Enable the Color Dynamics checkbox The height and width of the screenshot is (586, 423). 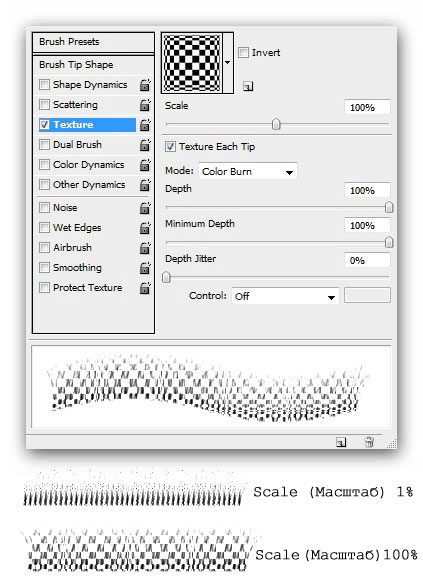(x=44, y=164)
